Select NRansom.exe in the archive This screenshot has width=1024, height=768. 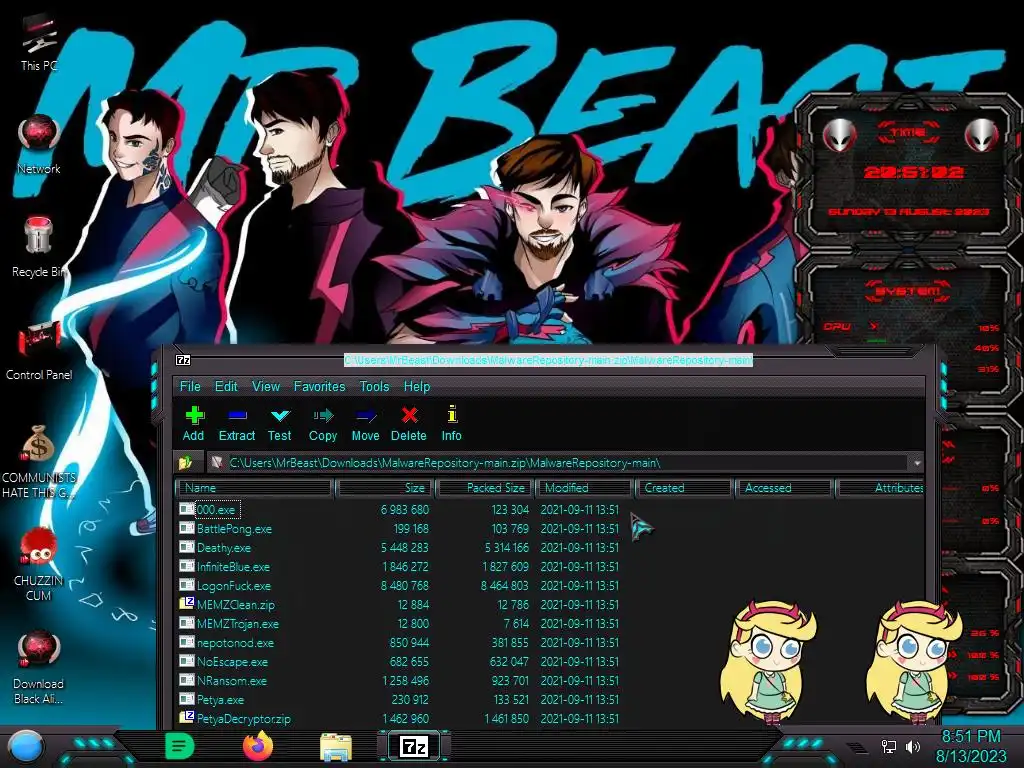tap(399, 680)
